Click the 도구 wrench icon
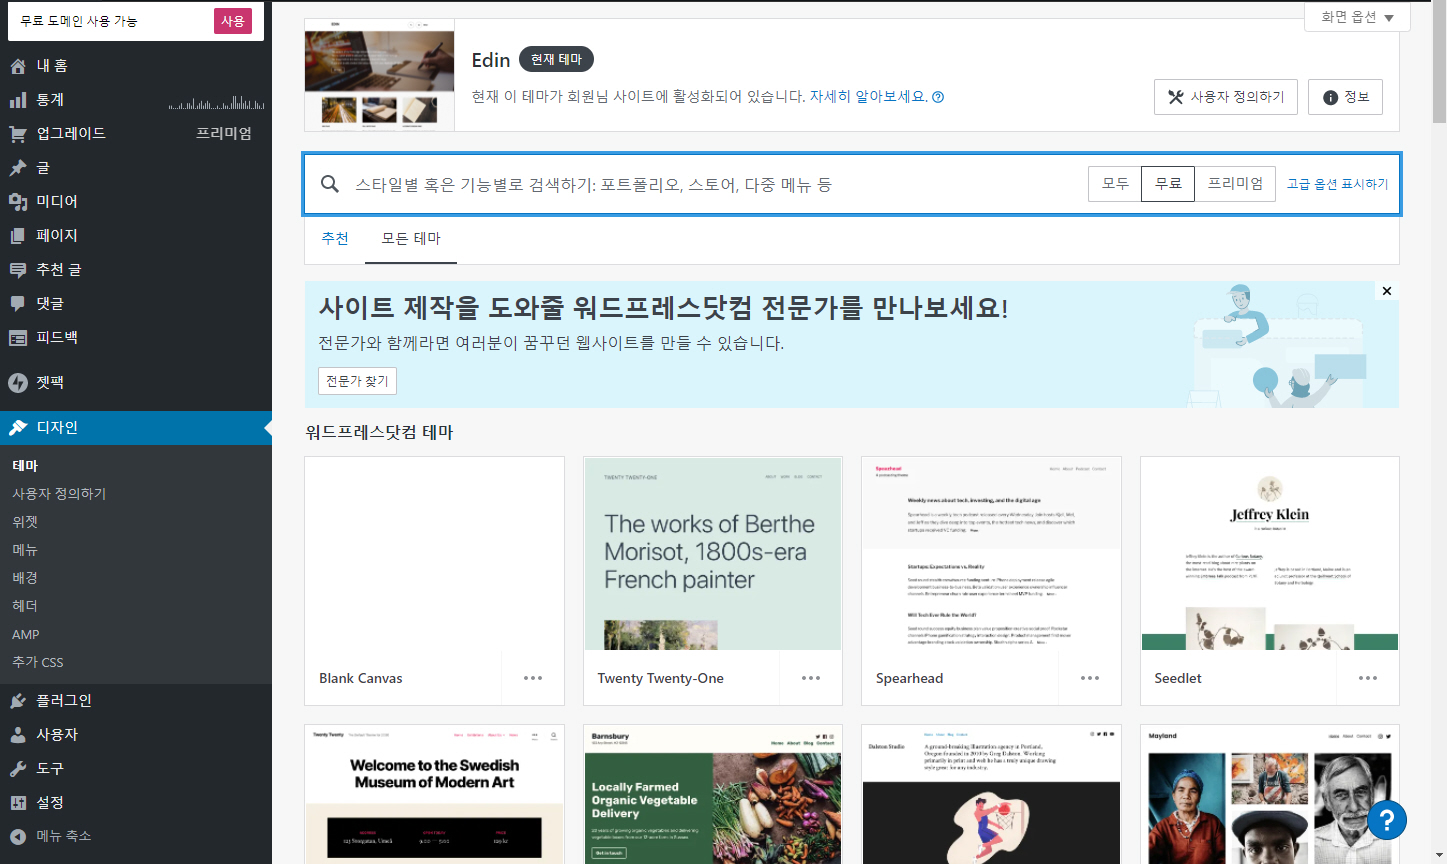 (x=18, y=769)
